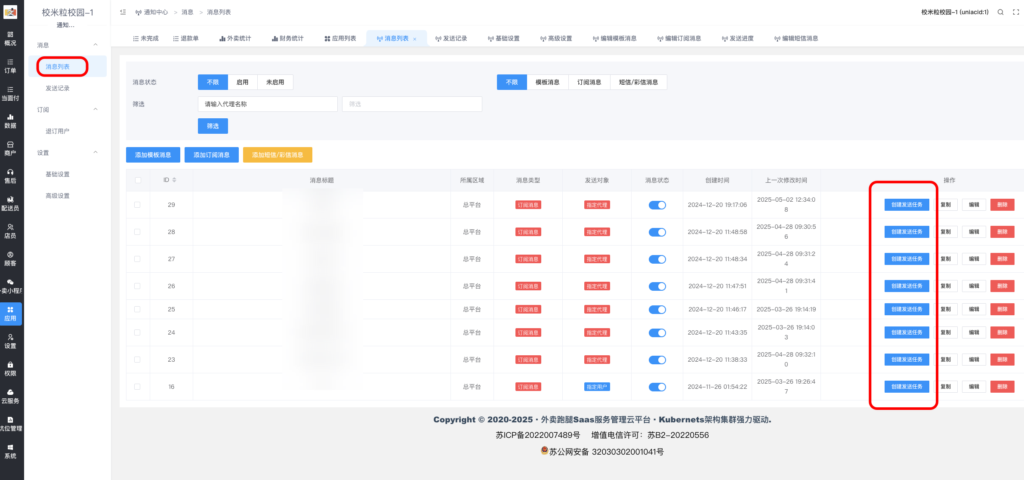The image size is (1024, 480).
Task: Open 退订用户 in the side menu
Action: point(57,131)
